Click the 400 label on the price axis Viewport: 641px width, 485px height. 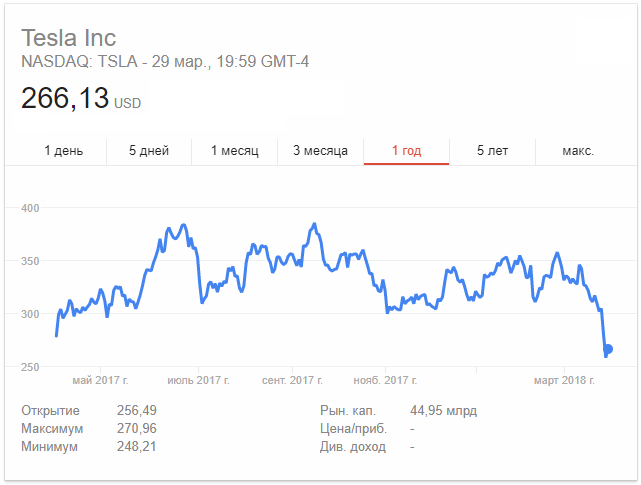click(29, 208)
